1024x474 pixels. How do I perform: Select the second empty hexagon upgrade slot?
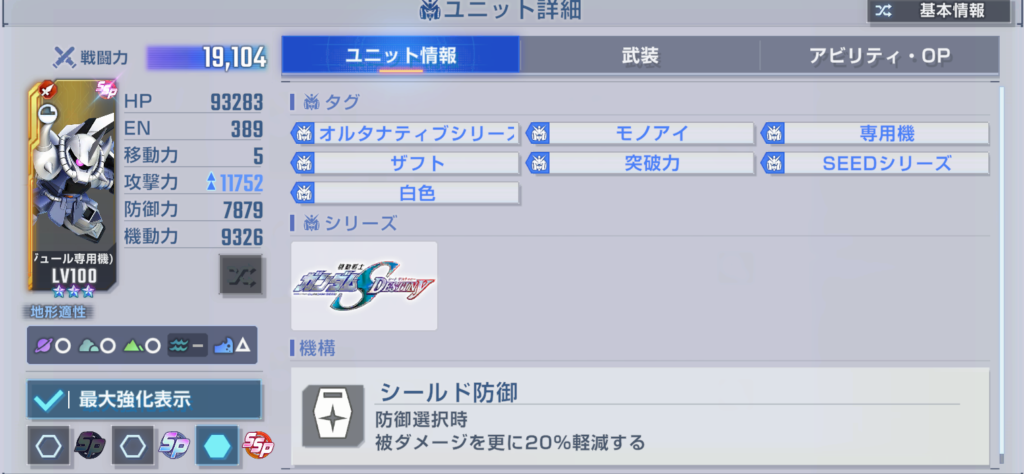[x=133, y=446]
